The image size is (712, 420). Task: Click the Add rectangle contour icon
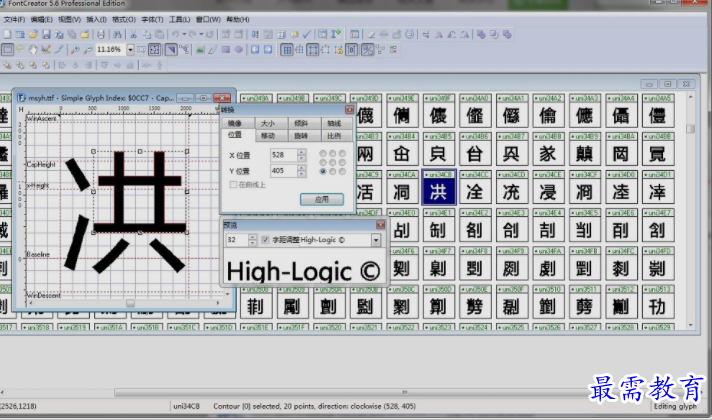(x=226, y=49)
